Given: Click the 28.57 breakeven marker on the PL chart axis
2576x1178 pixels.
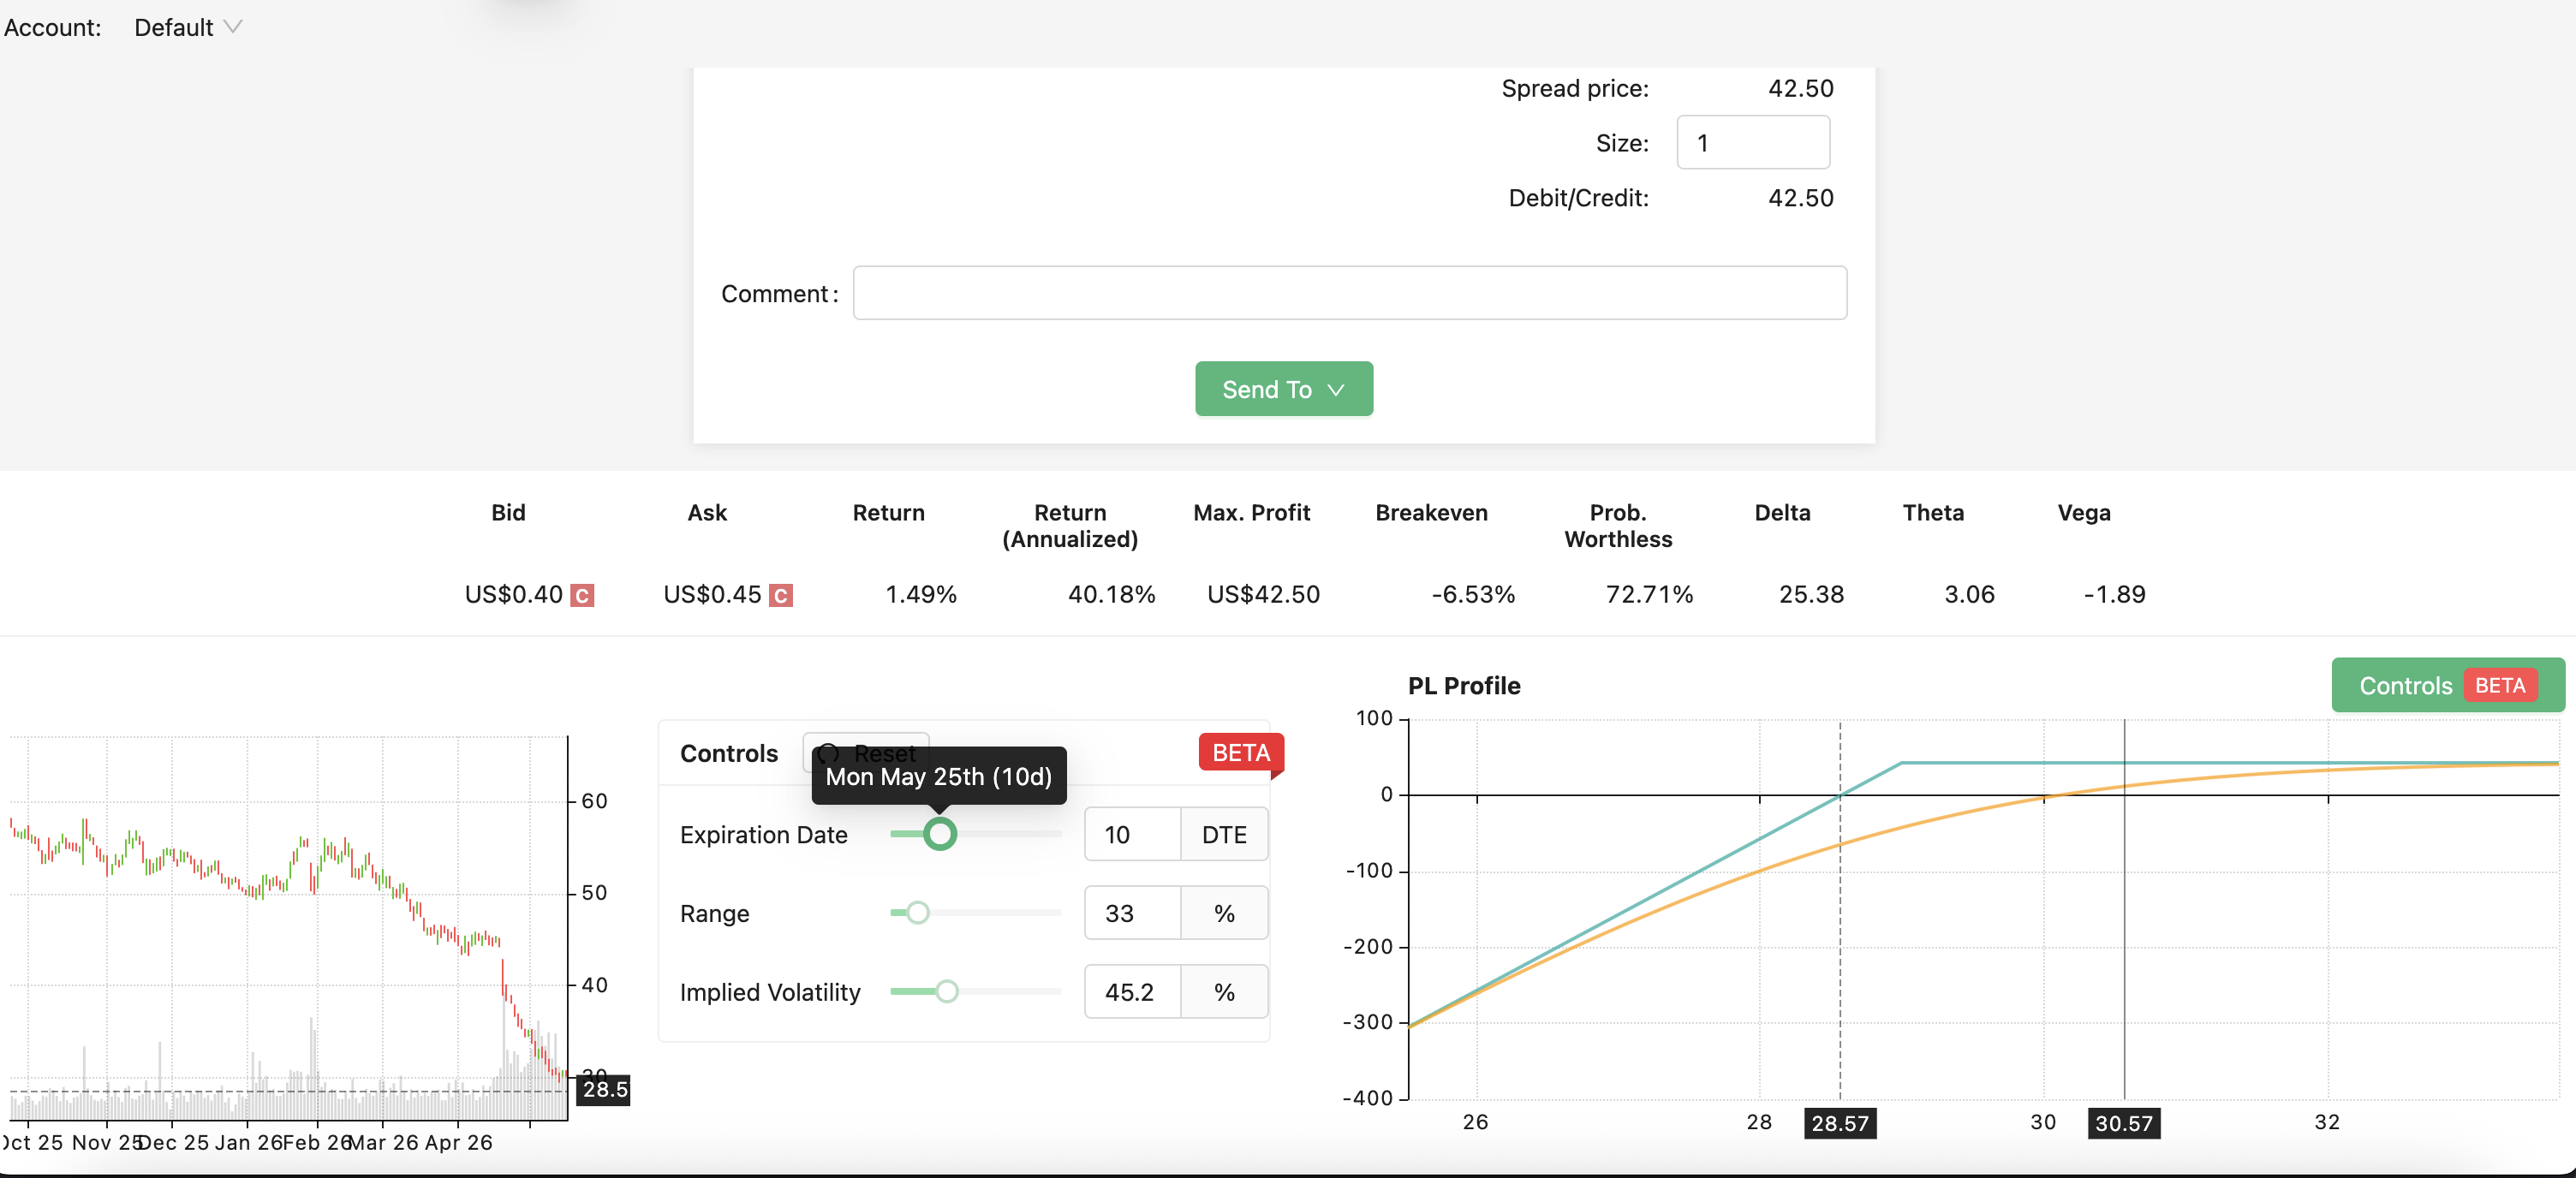Looking at the screenshot, I should (x=1840, y=1123).
